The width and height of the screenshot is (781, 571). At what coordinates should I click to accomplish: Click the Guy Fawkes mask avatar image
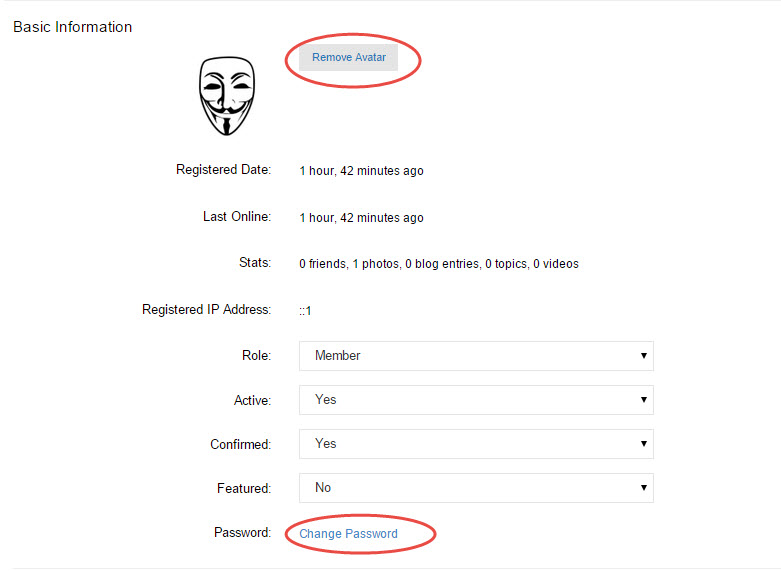pyautogui.click(x=227, y=96)
